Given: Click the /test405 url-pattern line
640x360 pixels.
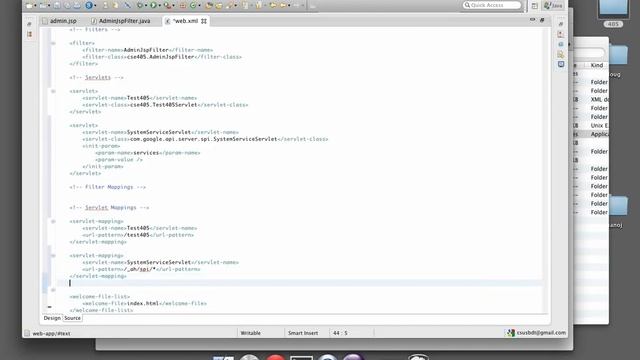Looking at the screenshot, I should [138, 235].
